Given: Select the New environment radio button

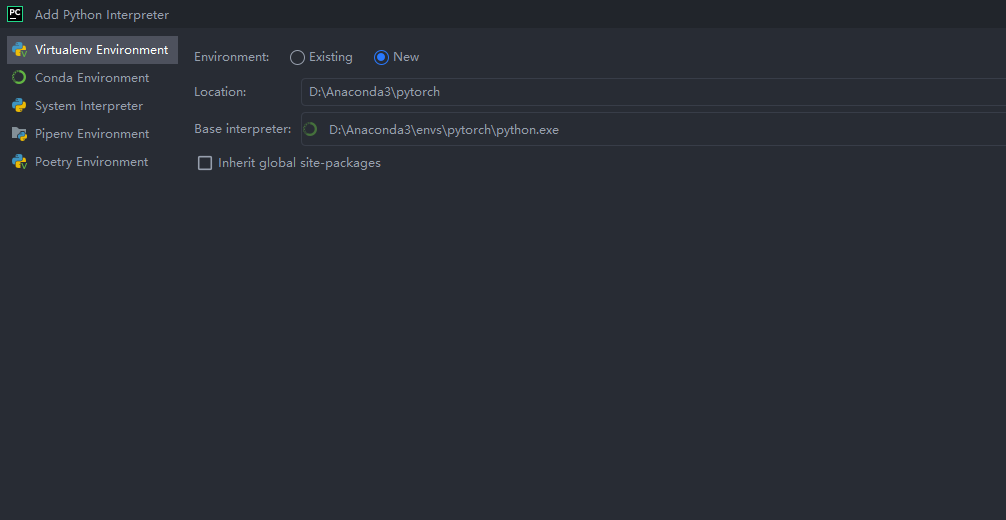Looking at the screenshot, I should tap(381, 58).
